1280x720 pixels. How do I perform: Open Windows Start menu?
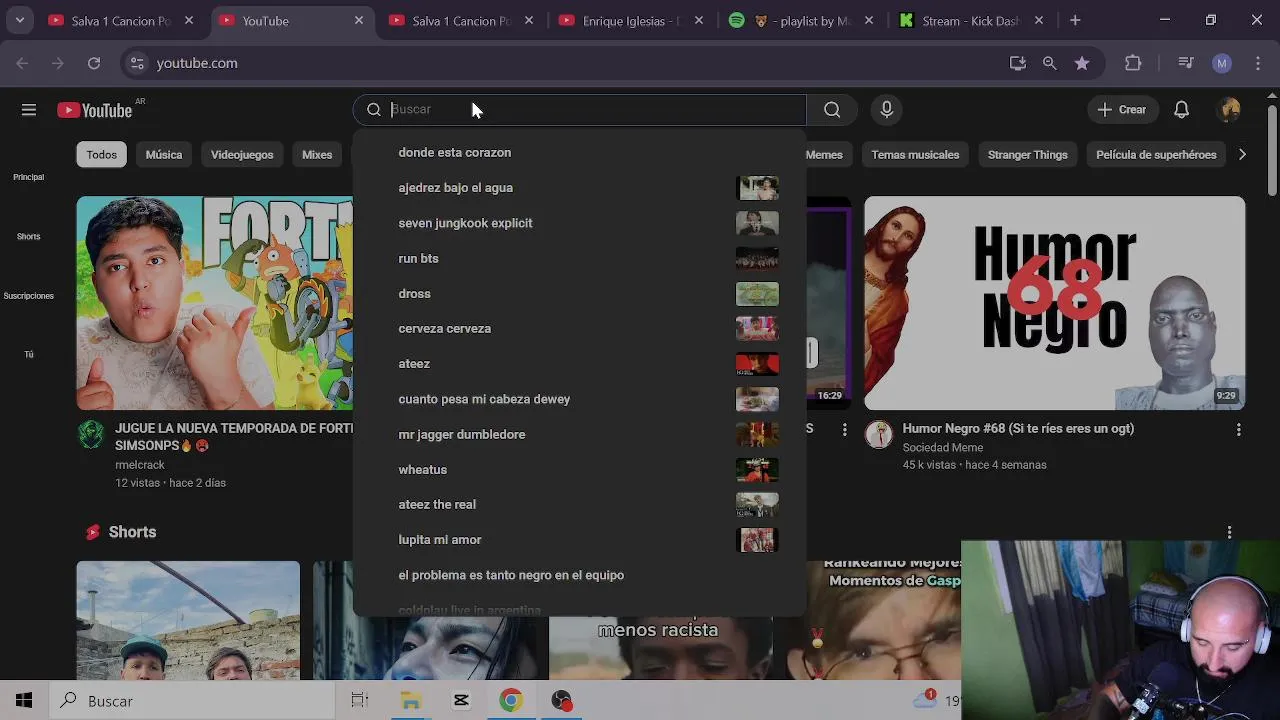point(24,701)
